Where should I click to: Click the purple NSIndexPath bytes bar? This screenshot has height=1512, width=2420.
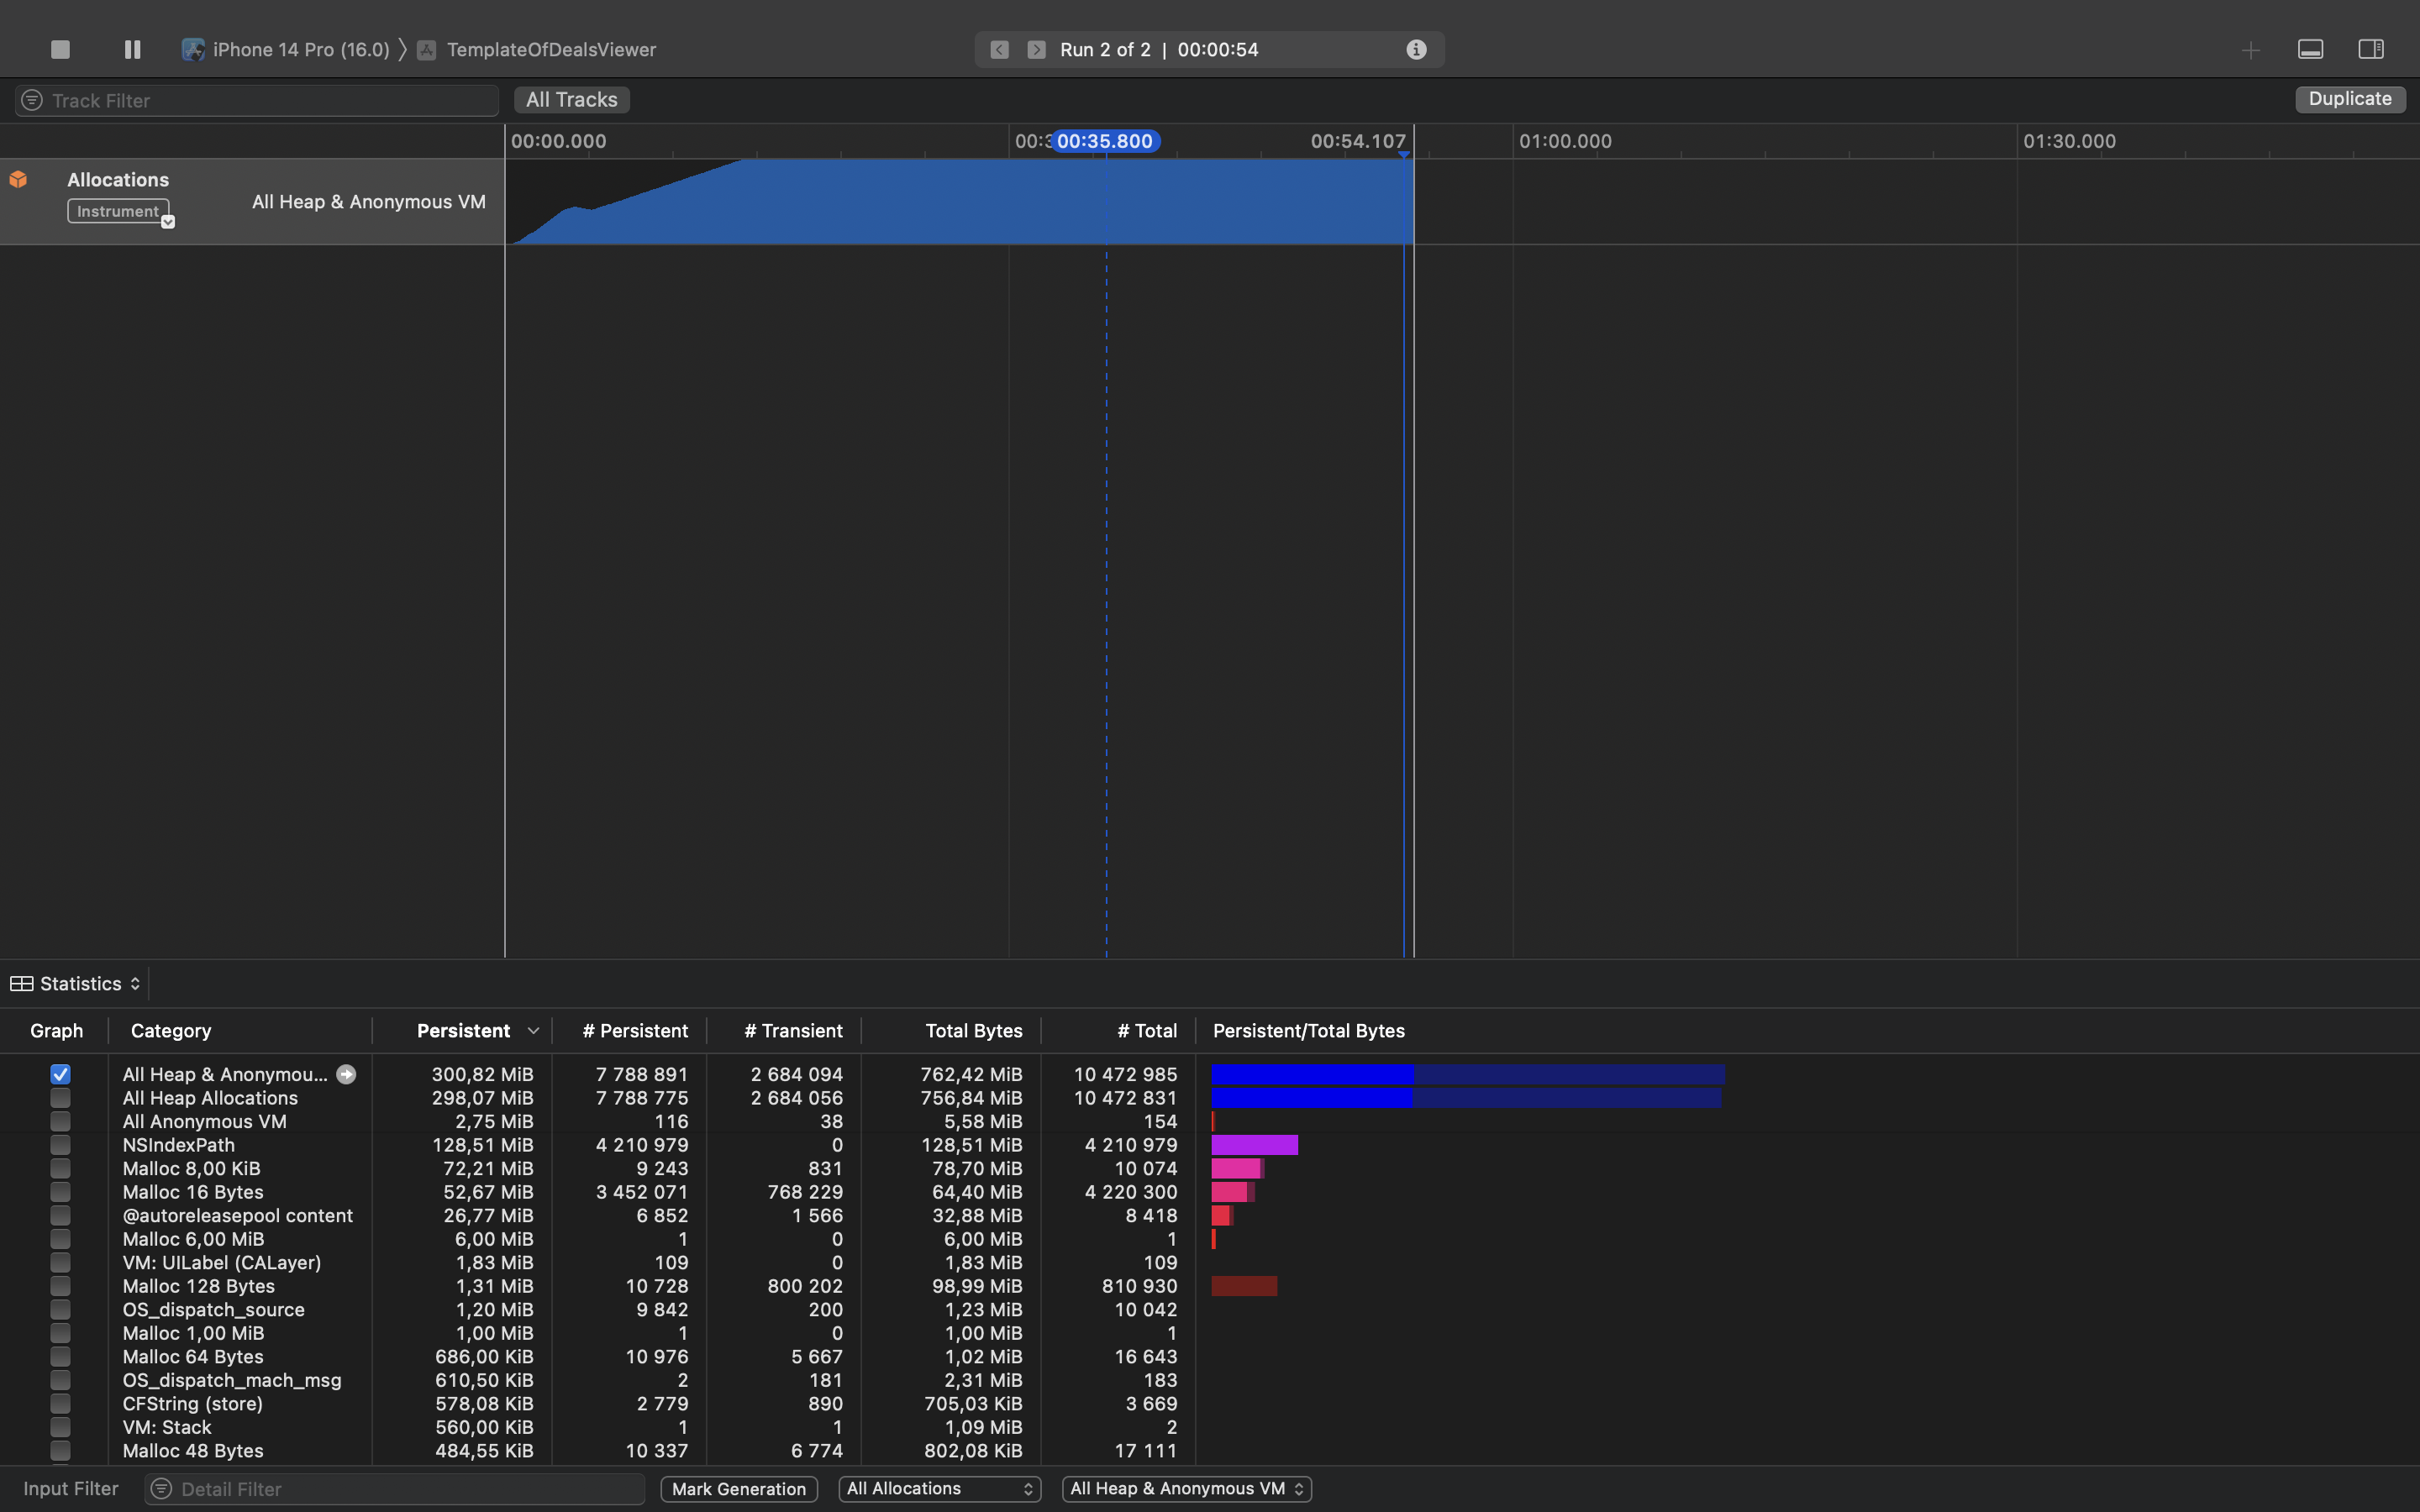[x=1254, y=1144]
